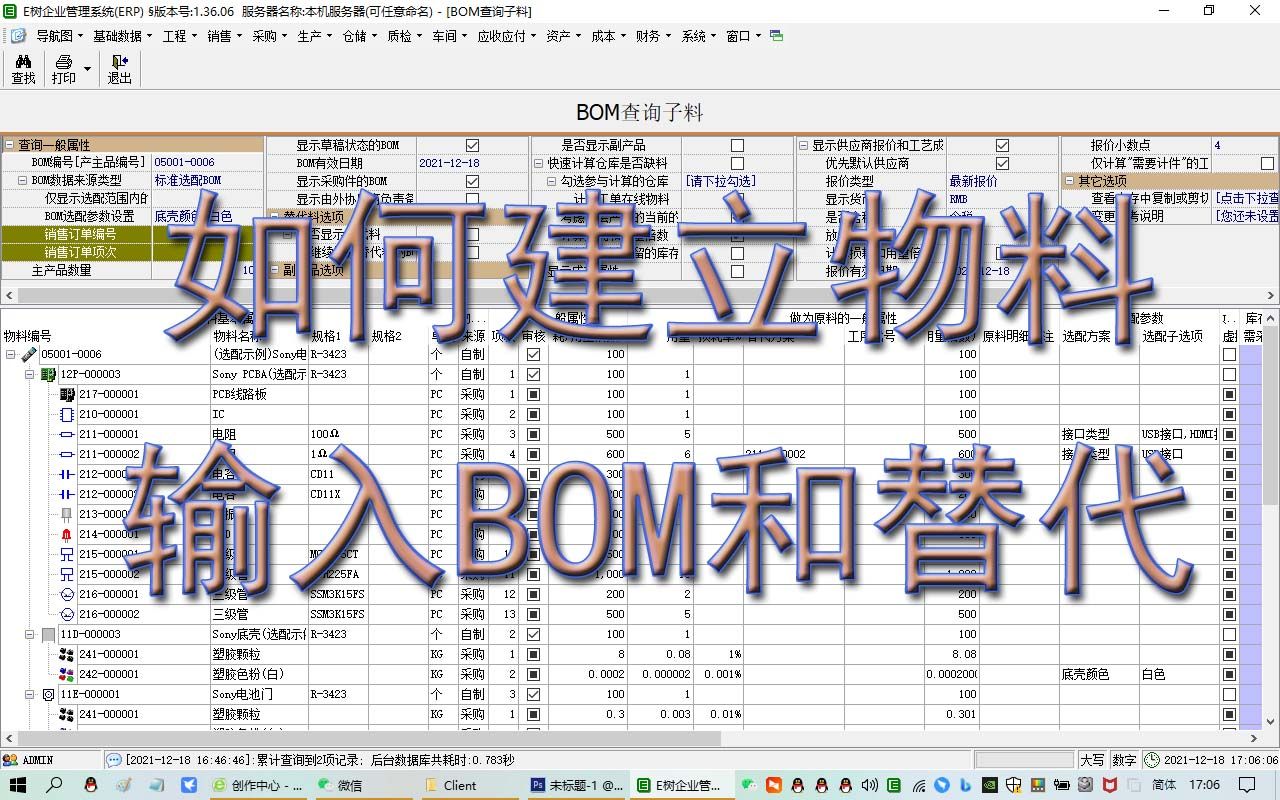Click right arrow of property panel scrollbar
The width and height of the screenshot is (1280, 800).
(x=1272, y=296)
